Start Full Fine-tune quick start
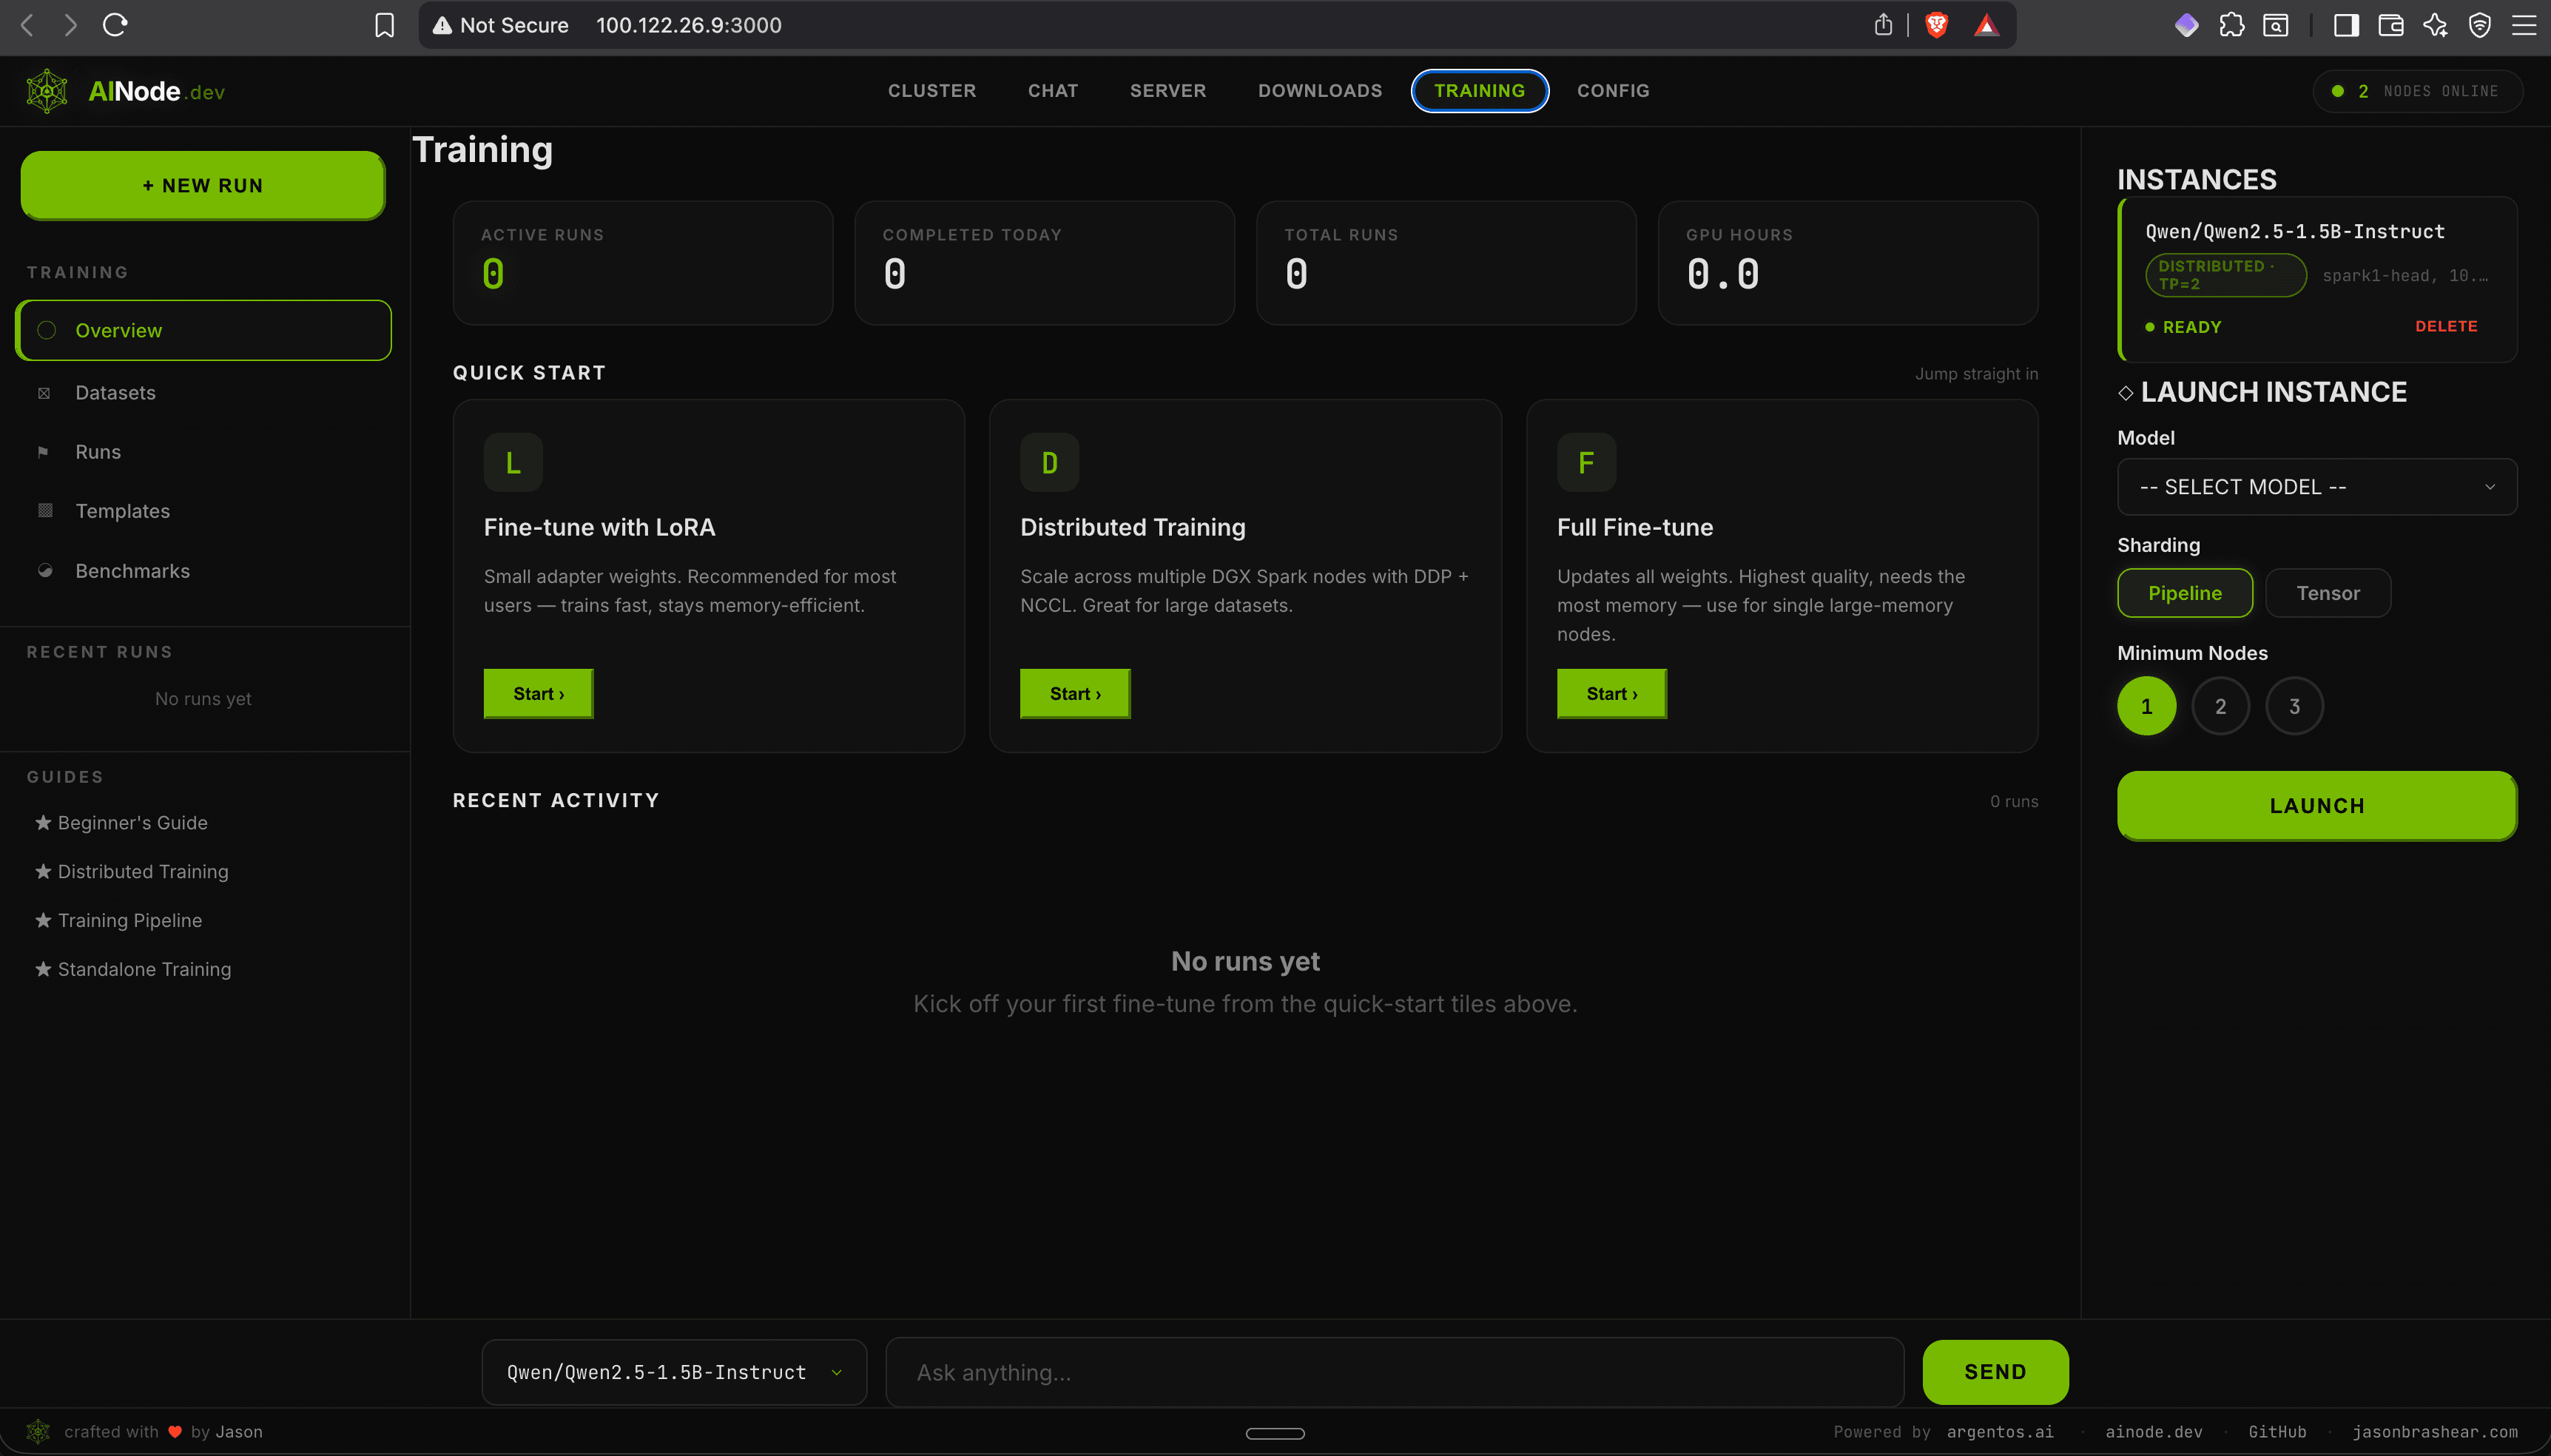 point(1611,694)
